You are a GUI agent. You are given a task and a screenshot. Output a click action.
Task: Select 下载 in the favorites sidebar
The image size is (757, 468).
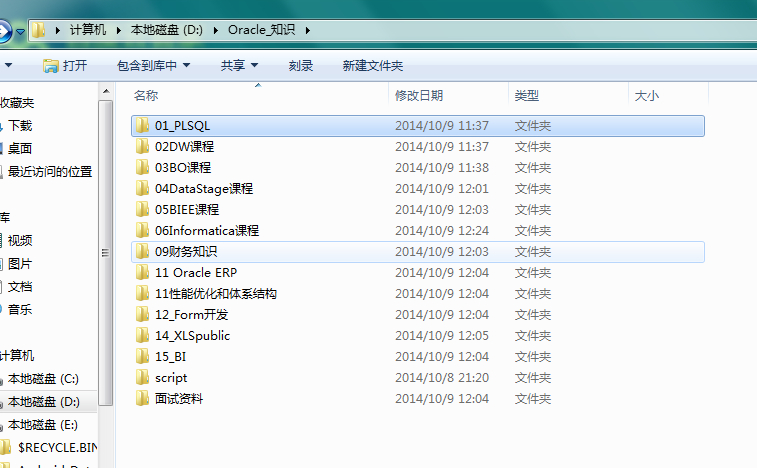click(x=20, y=126)
